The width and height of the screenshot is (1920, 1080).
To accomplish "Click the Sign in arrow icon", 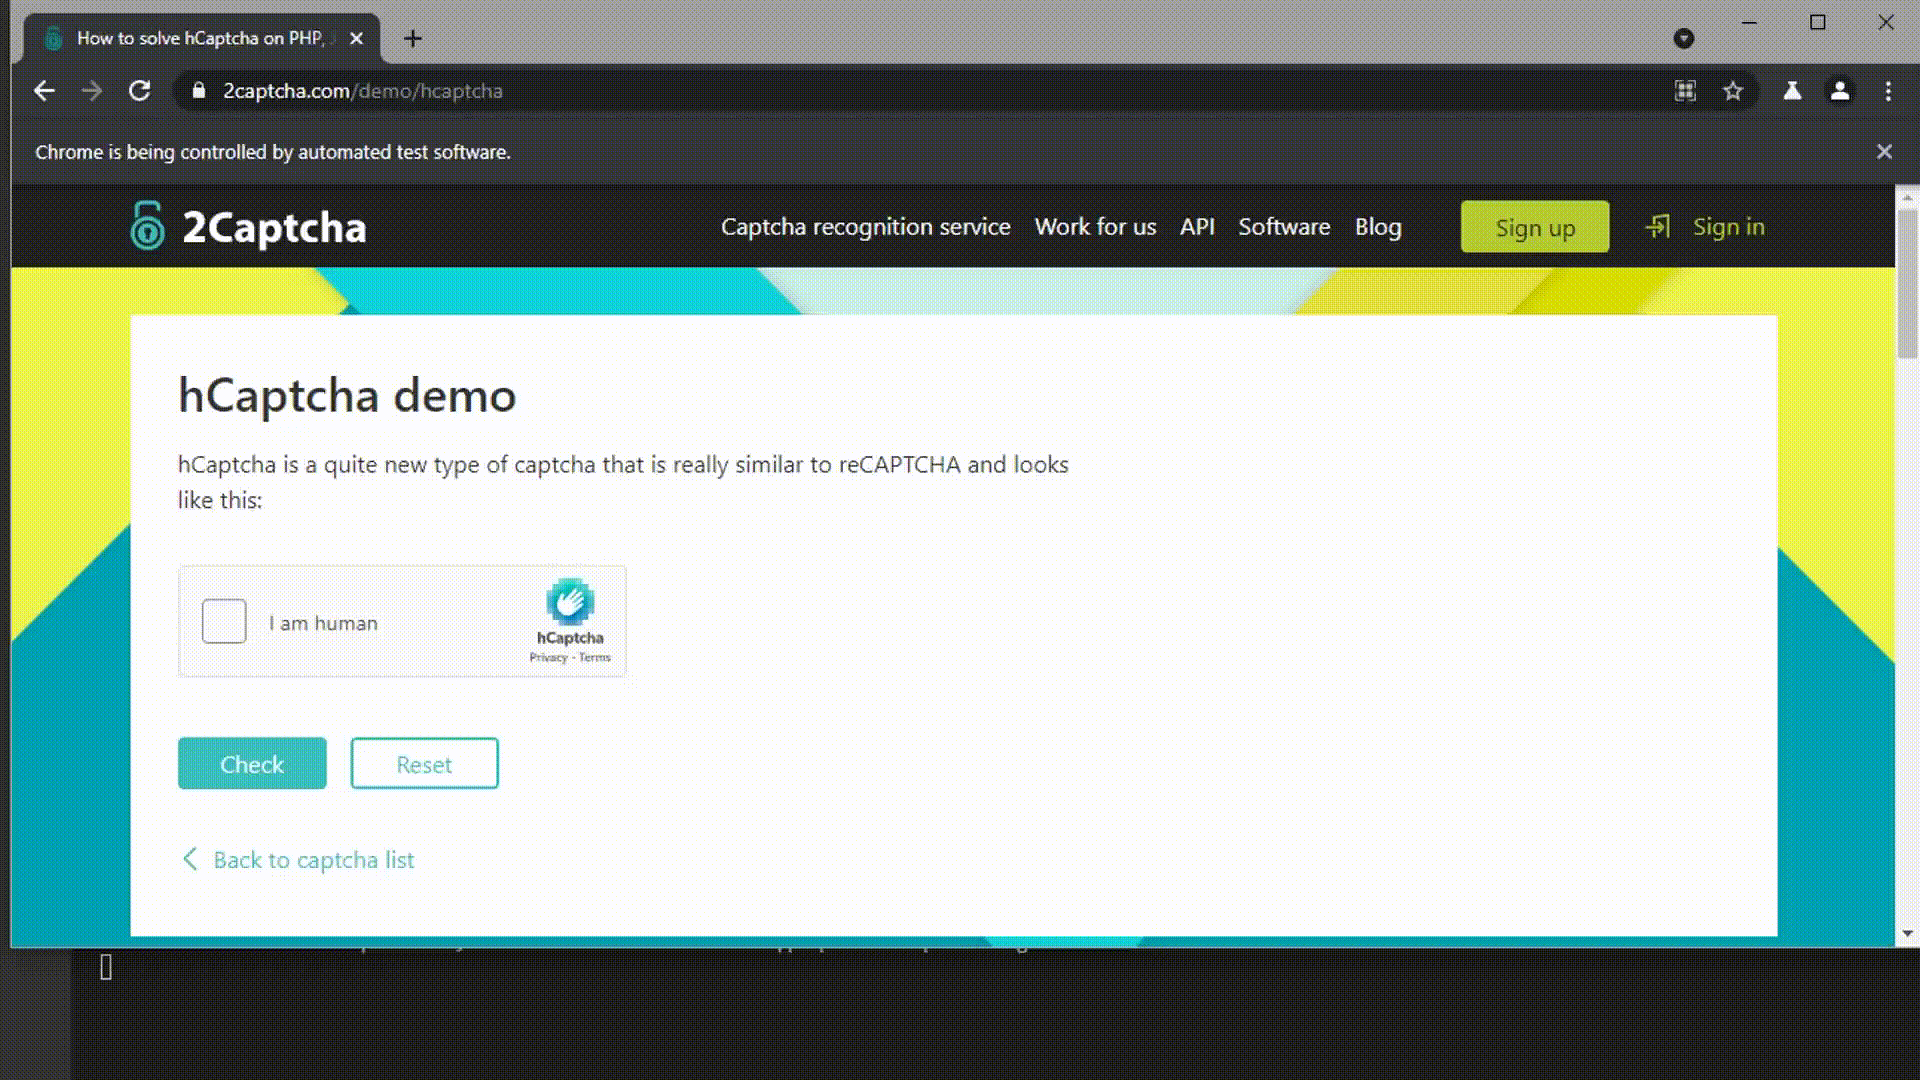I will coord(1658,227).
